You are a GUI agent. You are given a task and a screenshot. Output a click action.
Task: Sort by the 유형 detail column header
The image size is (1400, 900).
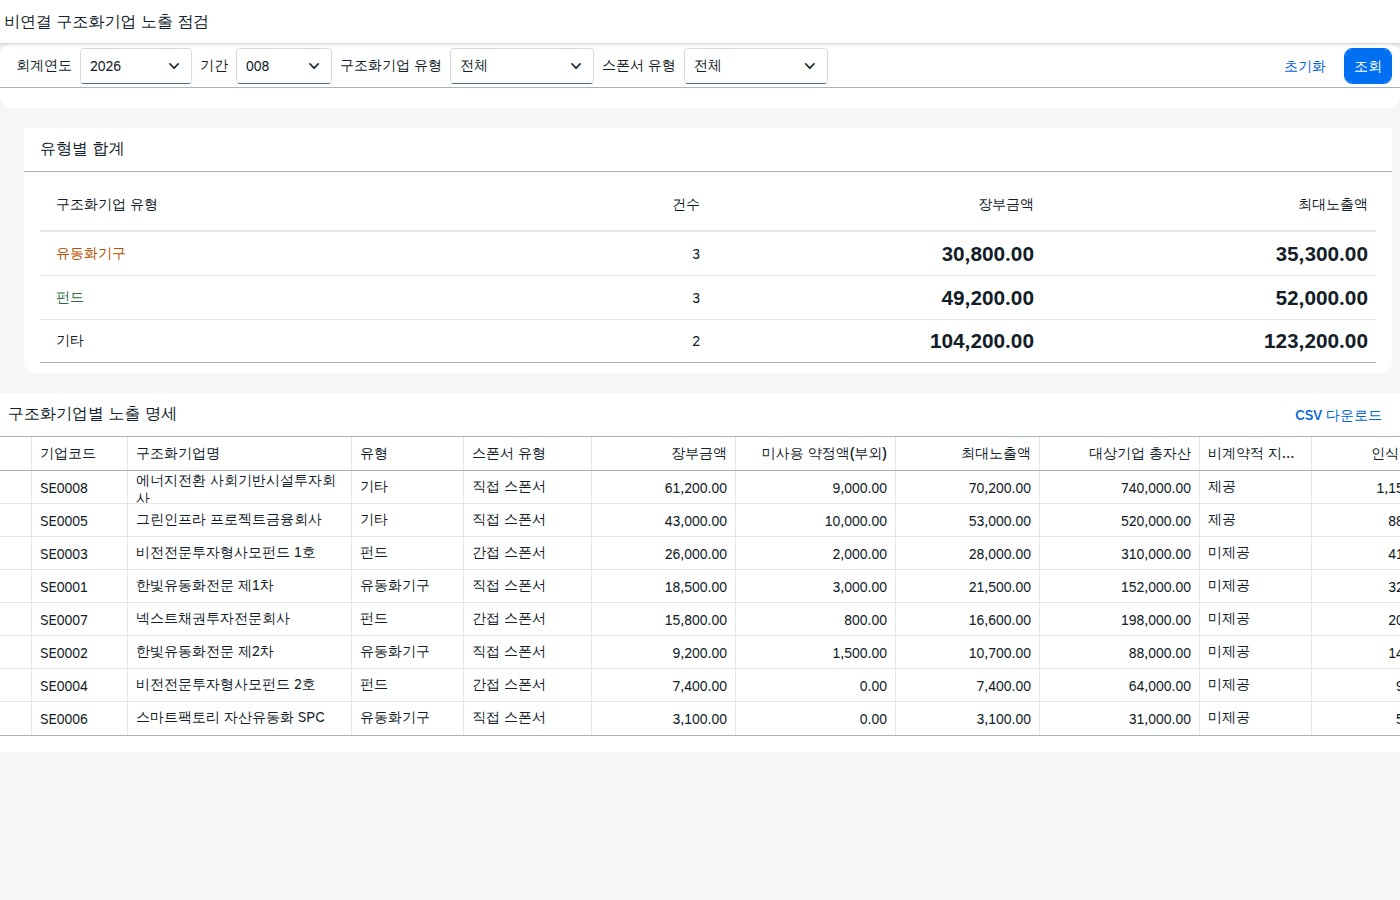407,454
